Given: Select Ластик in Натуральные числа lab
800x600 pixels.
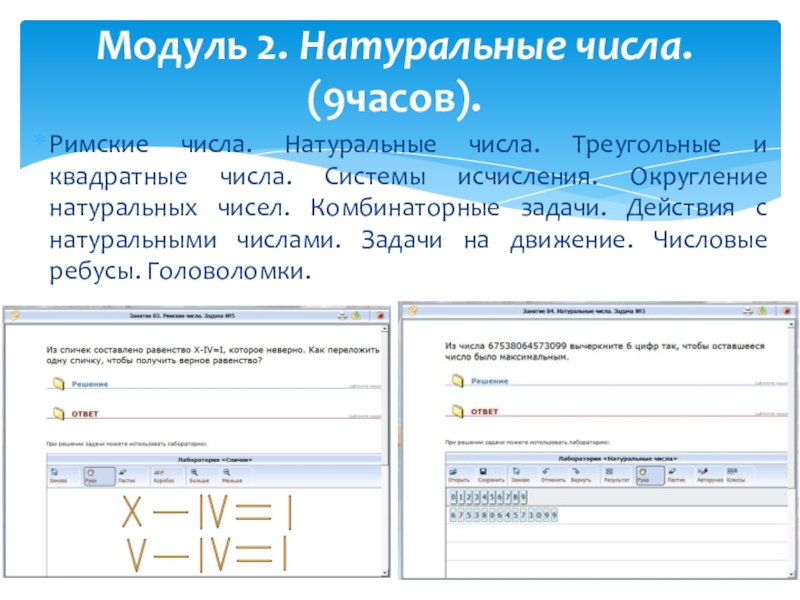Looking at the screenshot, I should pos(676,475).
